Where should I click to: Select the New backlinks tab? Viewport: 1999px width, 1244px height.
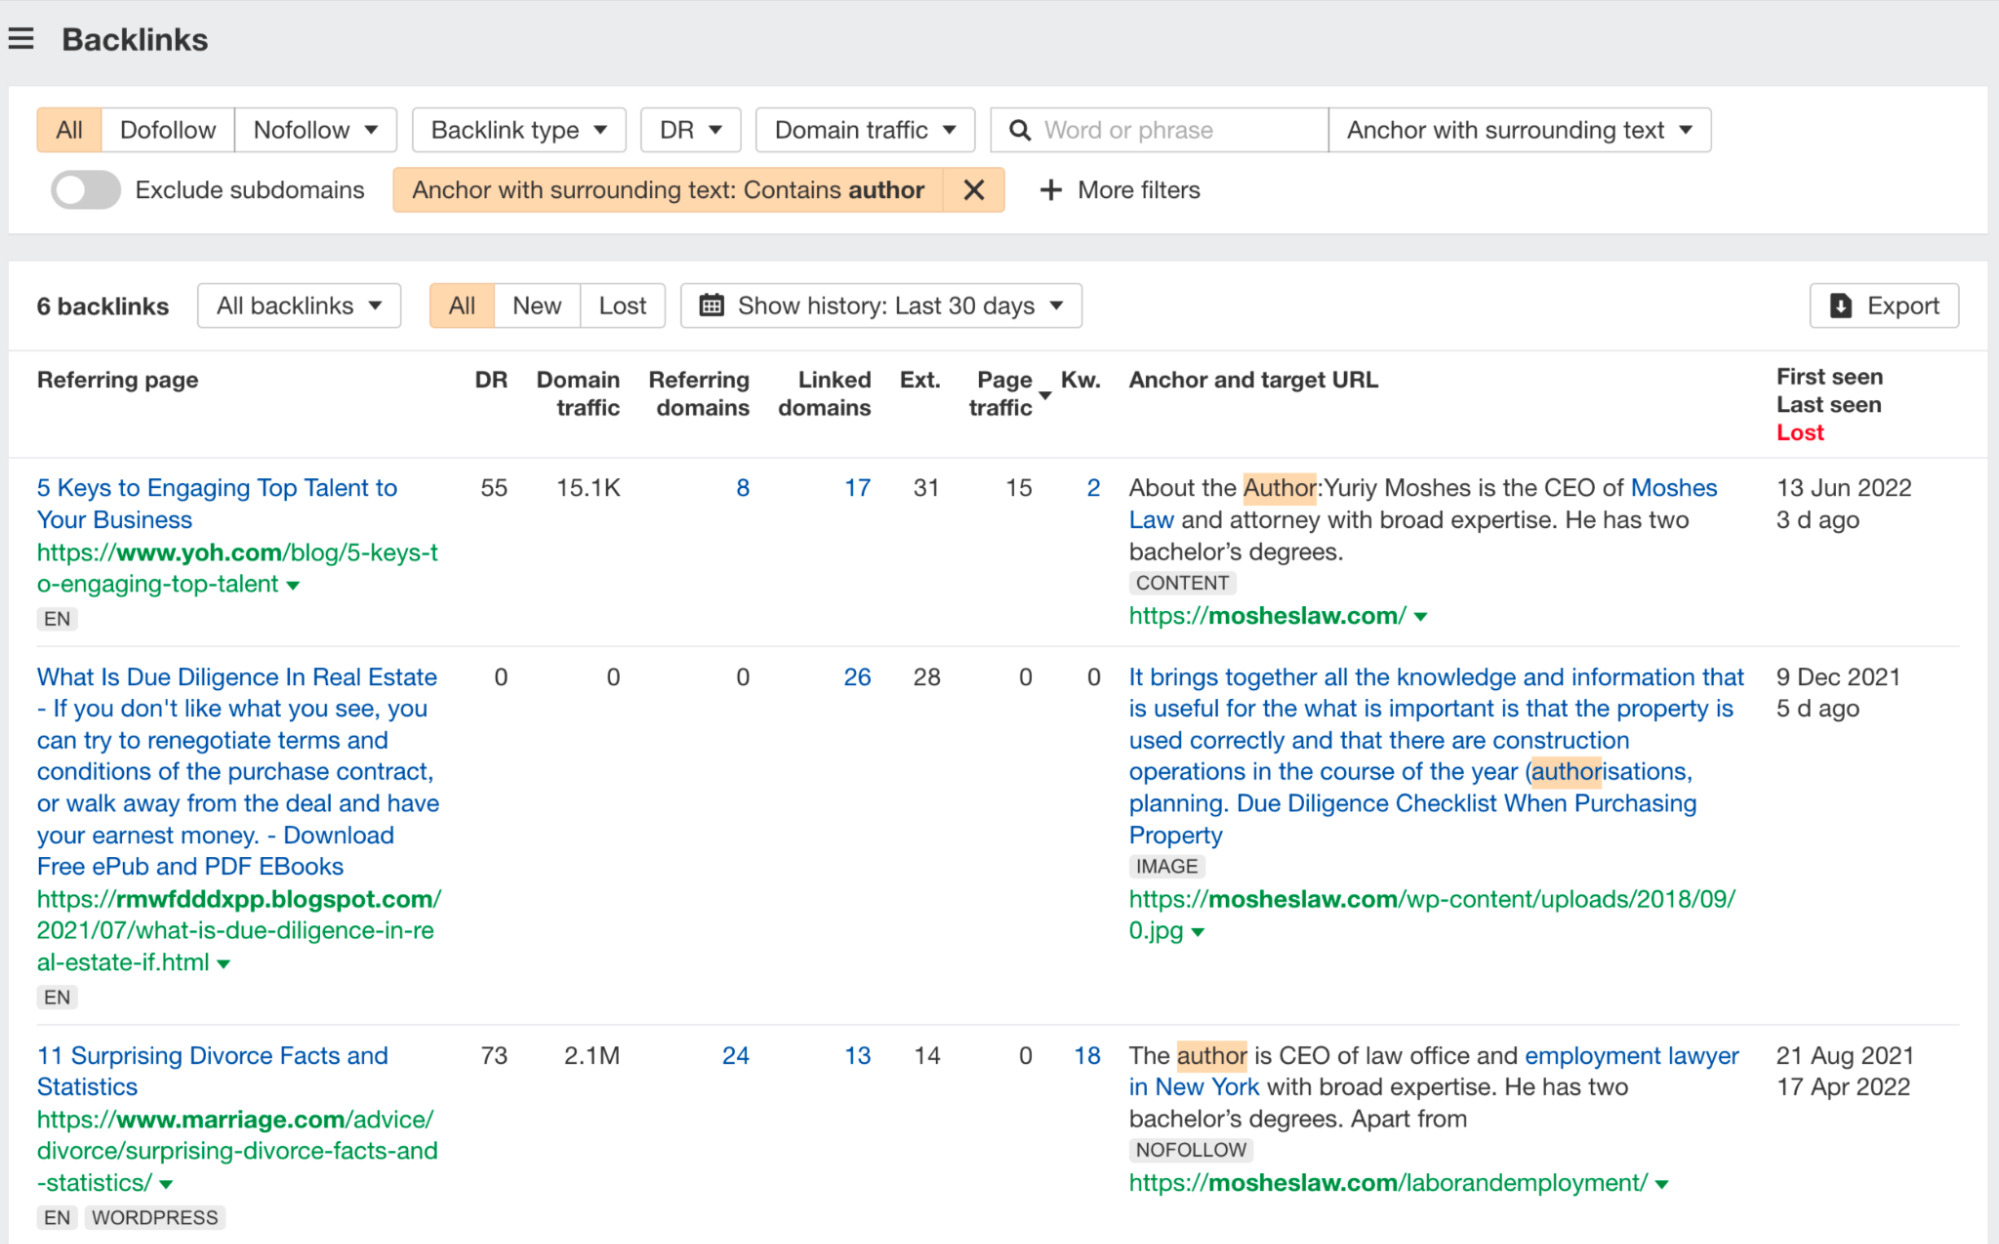(x=536, y=305)
